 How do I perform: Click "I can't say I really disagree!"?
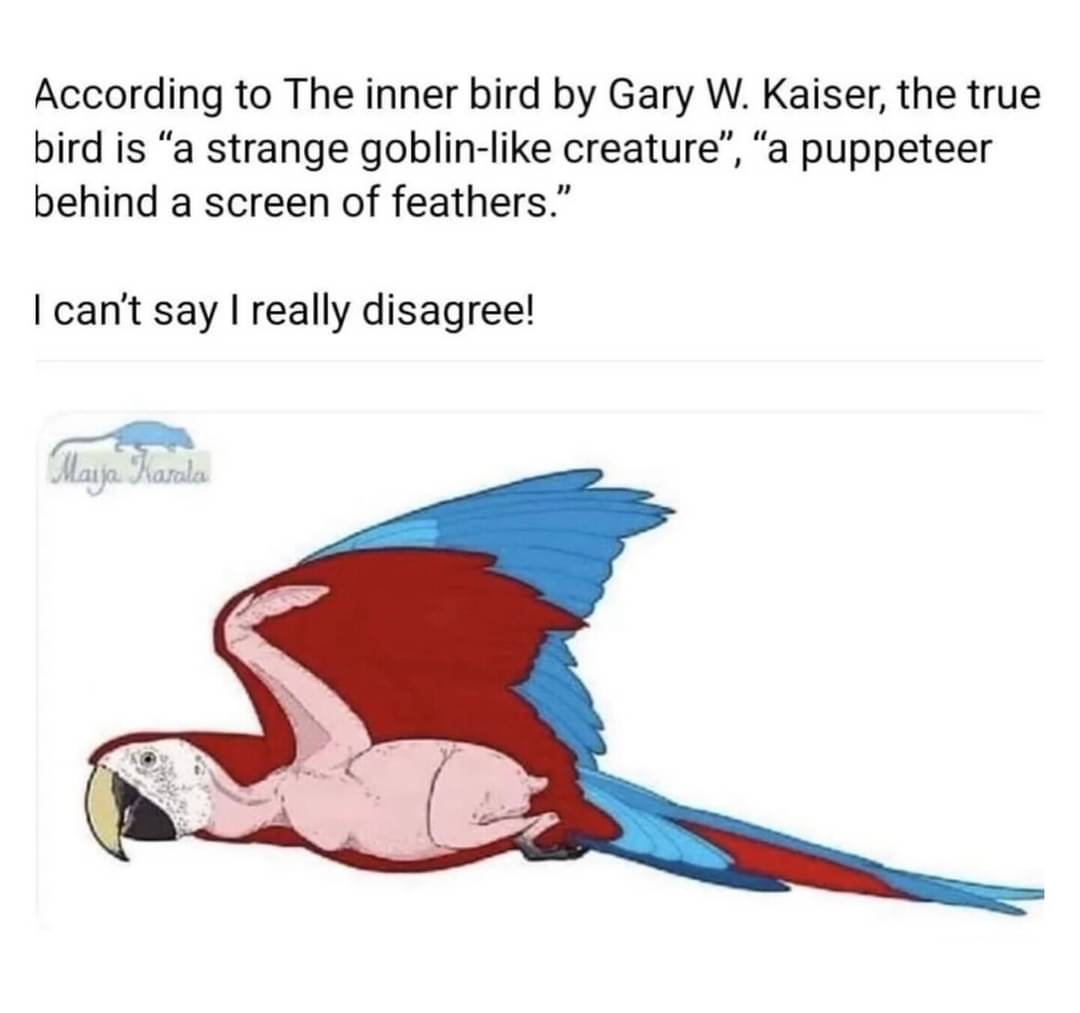click(283, 311)
